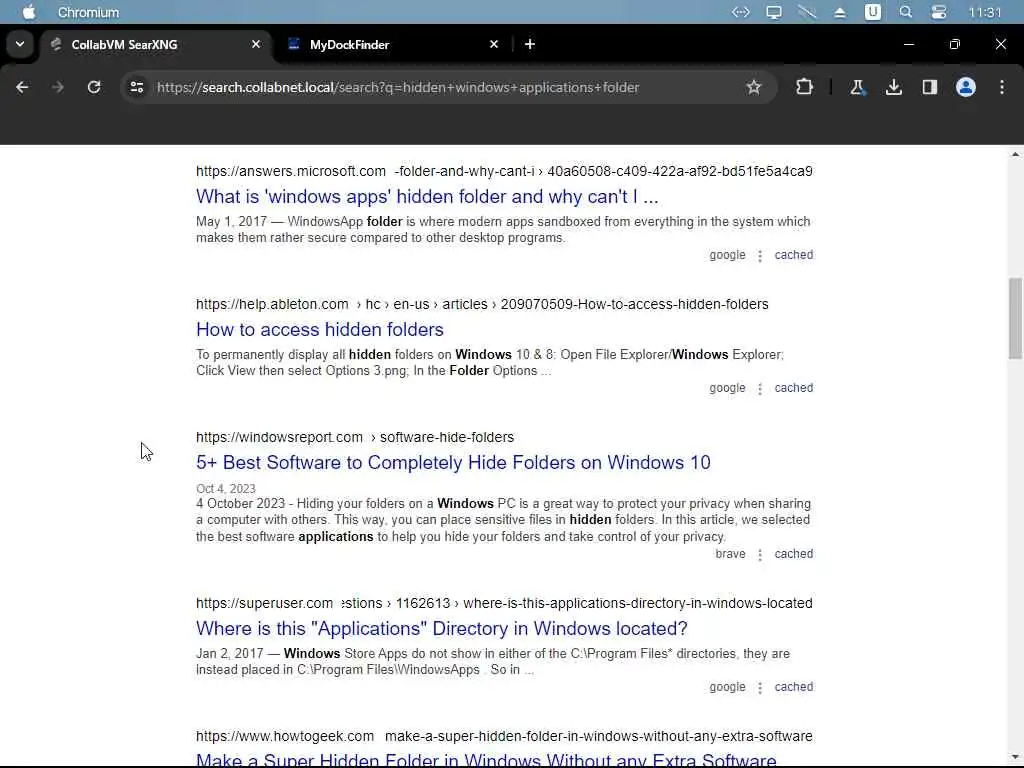This screenshot has width=1024, height=768.
Task: Click the display icon in menu bar
Action: (x=774, y=12)
